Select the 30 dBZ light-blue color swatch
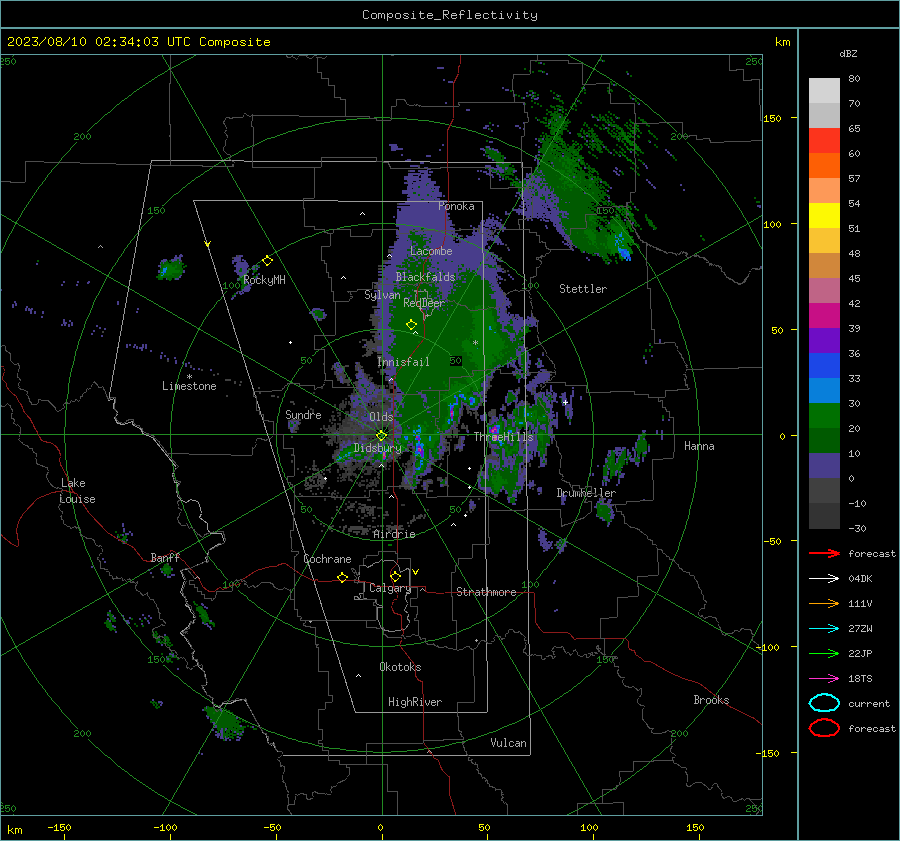Viewport: 900px width, 841px height. (x=824, y=390)
